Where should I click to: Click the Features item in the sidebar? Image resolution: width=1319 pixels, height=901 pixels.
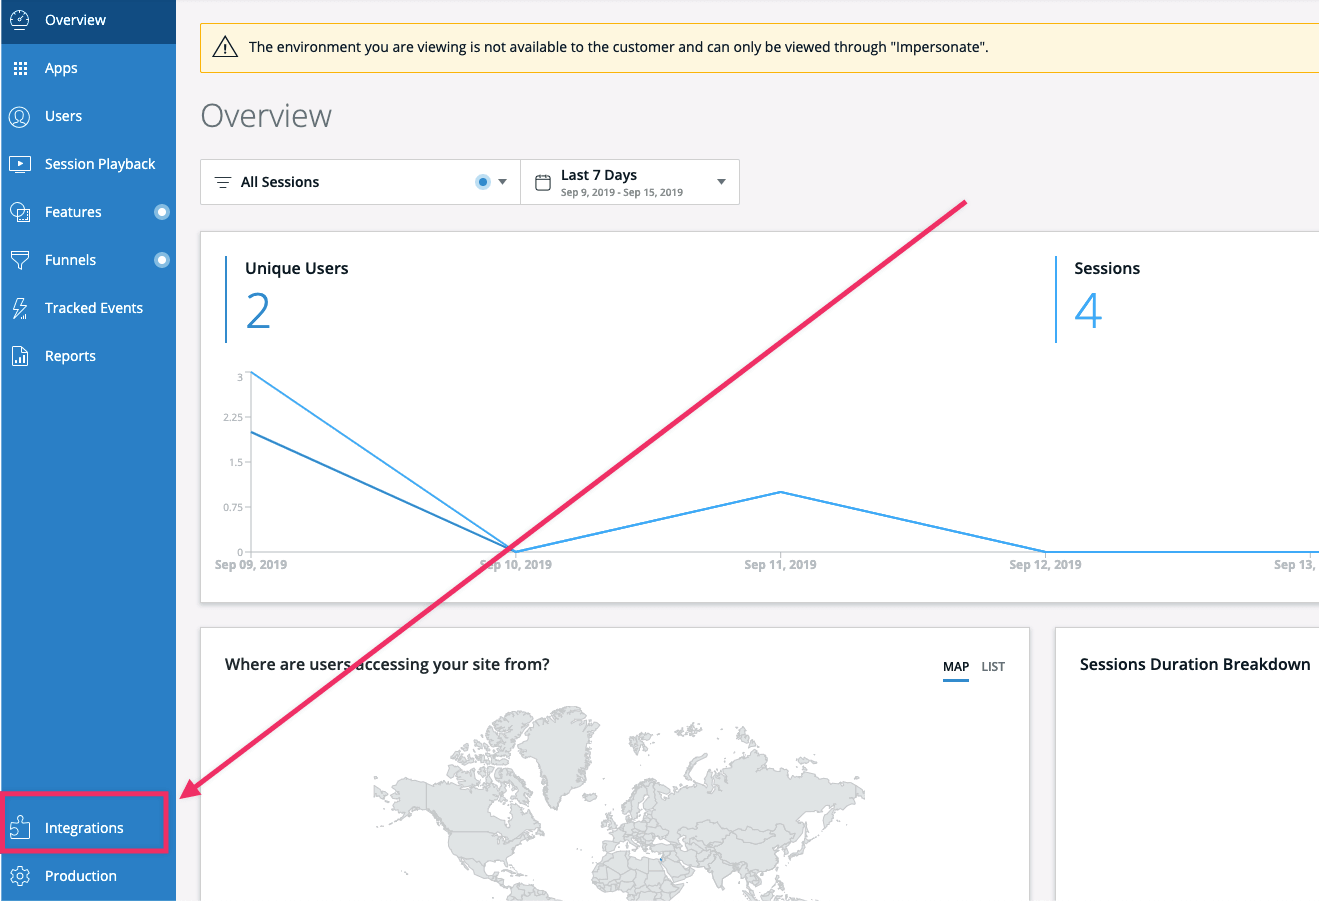[x=73, y=211]
